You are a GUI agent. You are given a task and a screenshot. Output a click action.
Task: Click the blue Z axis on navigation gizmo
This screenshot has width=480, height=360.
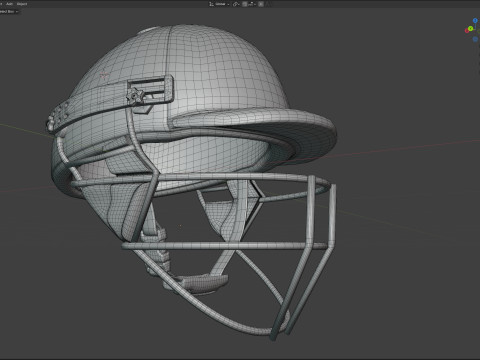[475, 20]
